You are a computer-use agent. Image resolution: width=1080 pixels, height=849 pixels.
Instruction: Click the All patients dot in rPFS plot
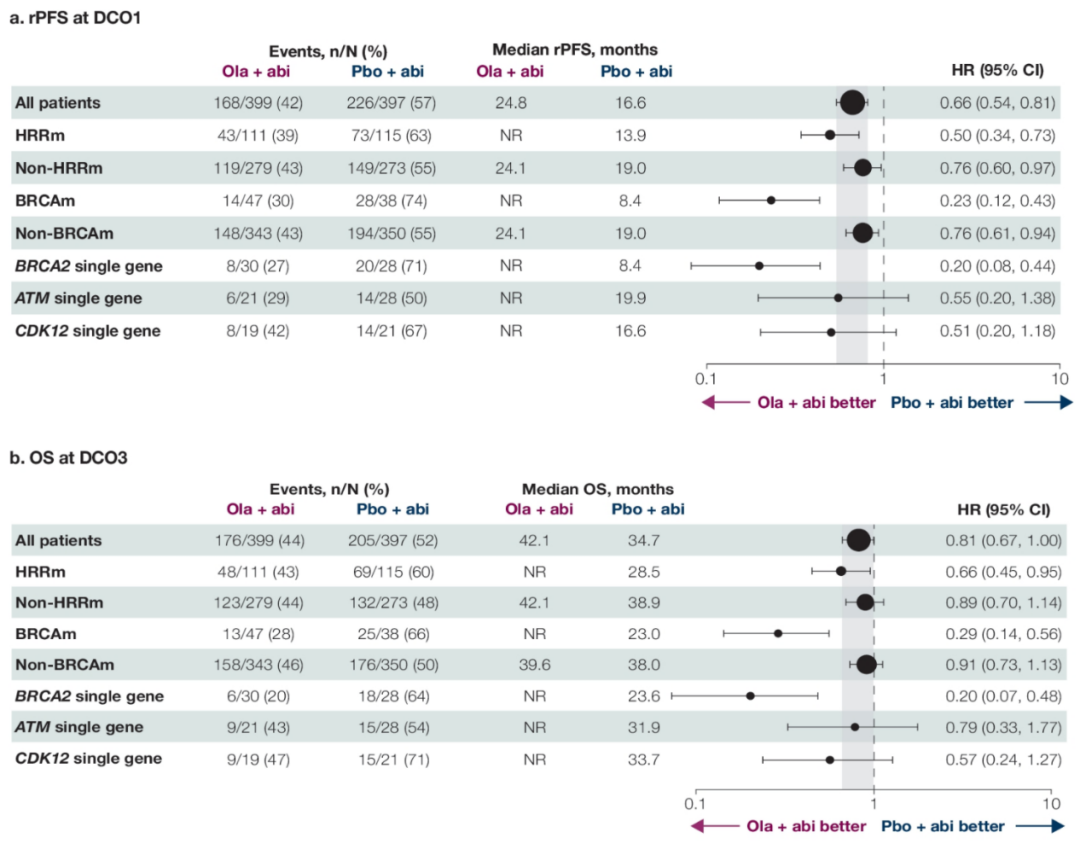(x=852, y=102)
